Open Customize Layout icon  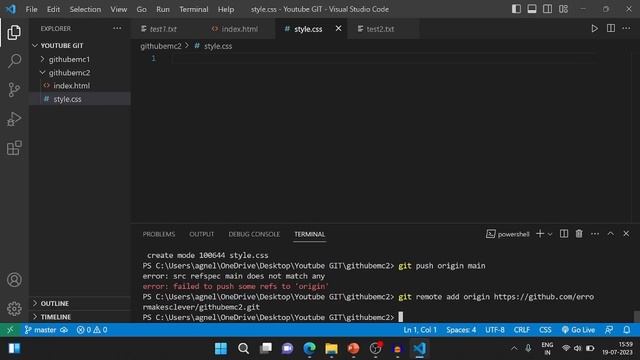tap(563, 9)
